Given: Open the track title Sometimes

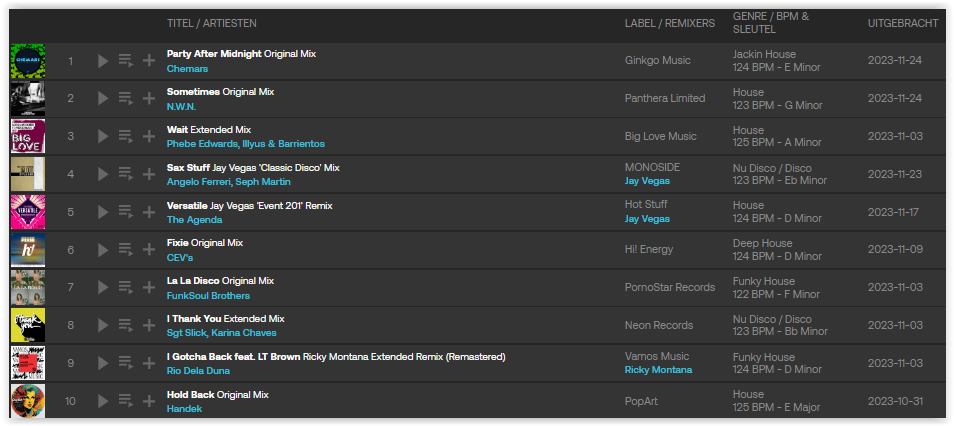Looking at the screenshot, I should coord(193,92).
